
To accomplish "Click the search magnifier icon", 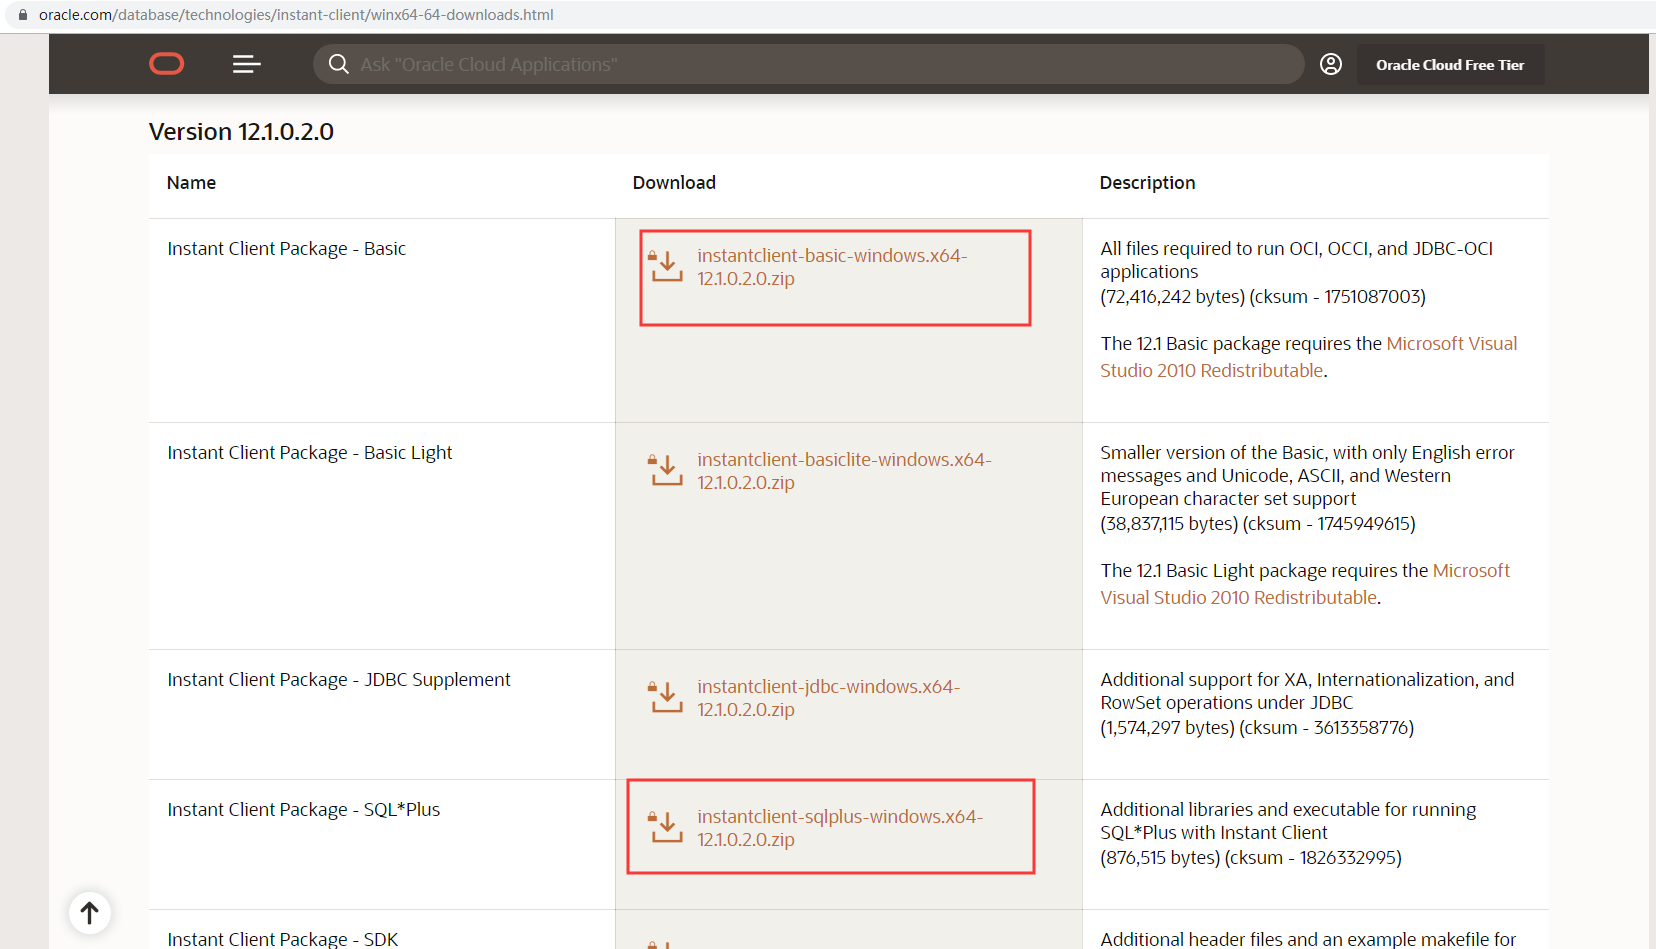I will (x=339, y=64).
